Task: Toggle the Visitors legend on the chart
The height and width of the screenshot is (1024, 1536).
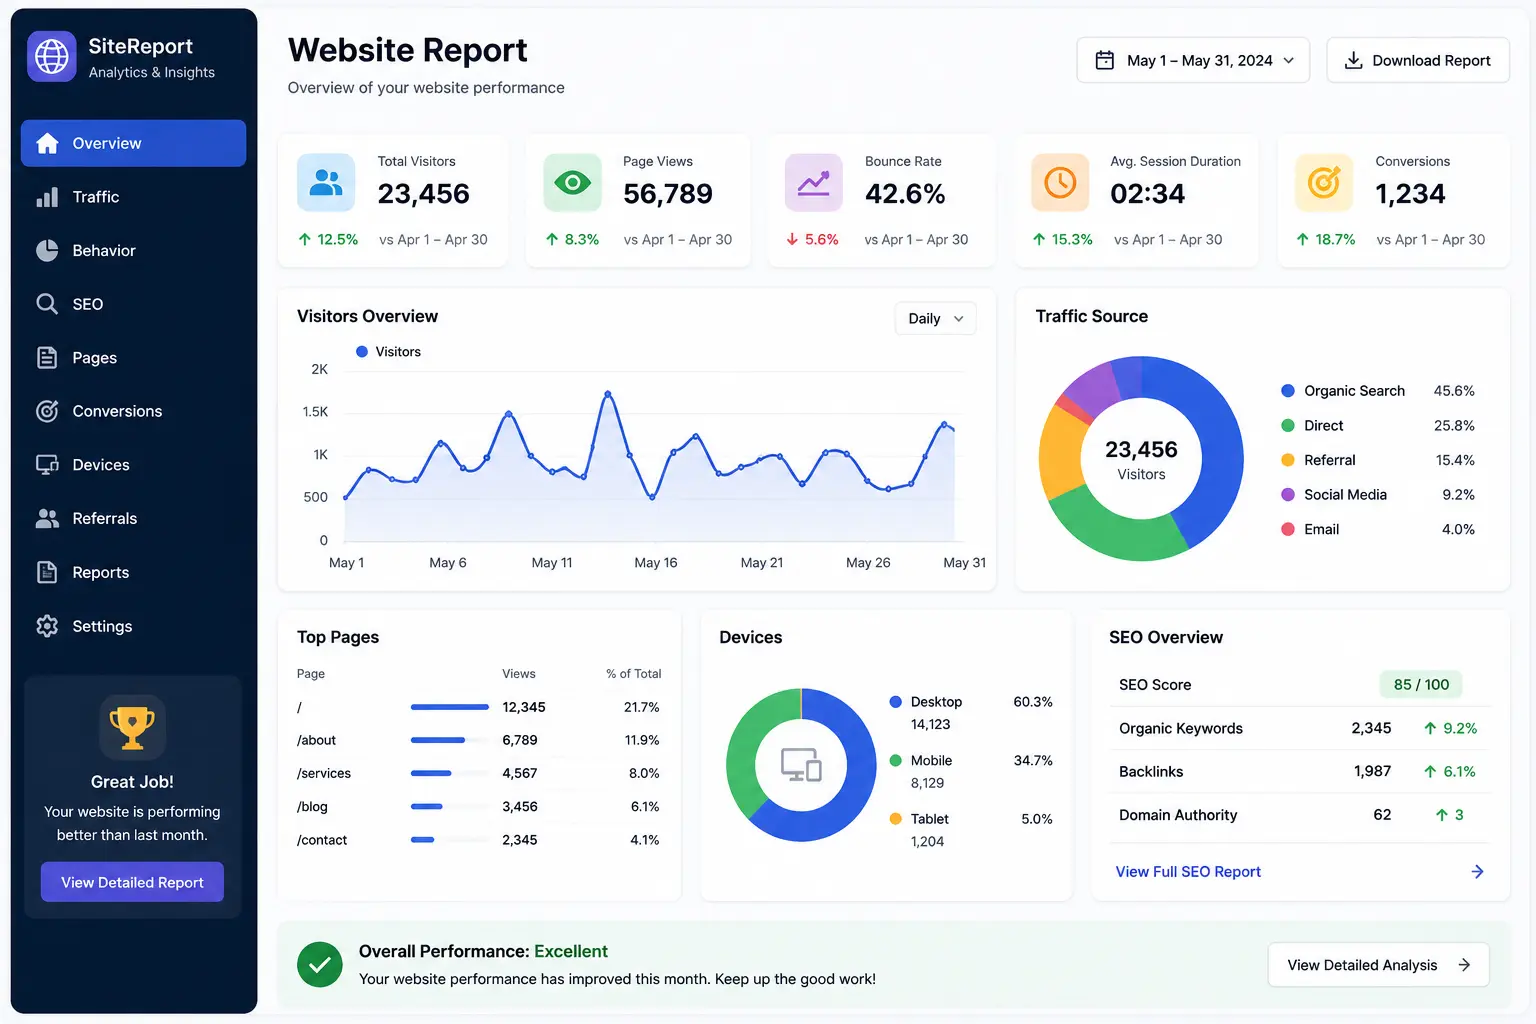Action: tap(389, 352)
